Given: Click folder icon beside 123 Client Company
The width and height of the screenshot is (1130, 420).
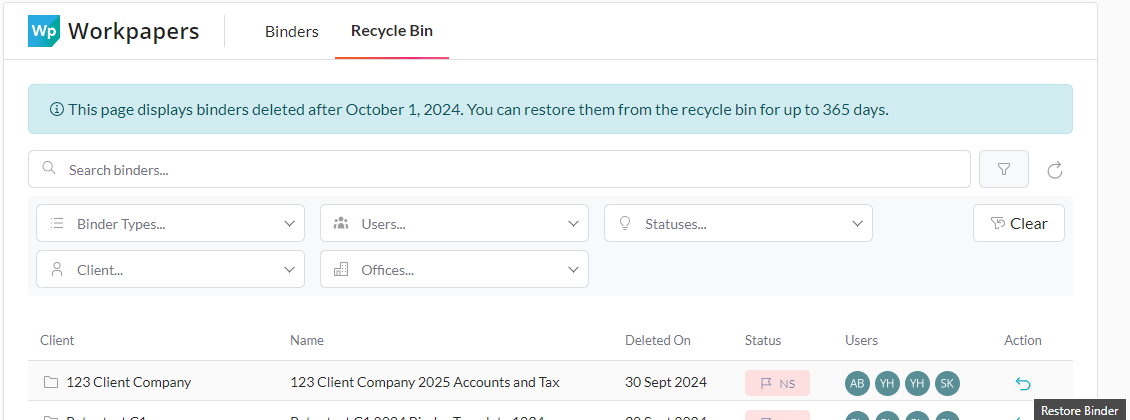Looking at the screenshot, I should point(50,383).
